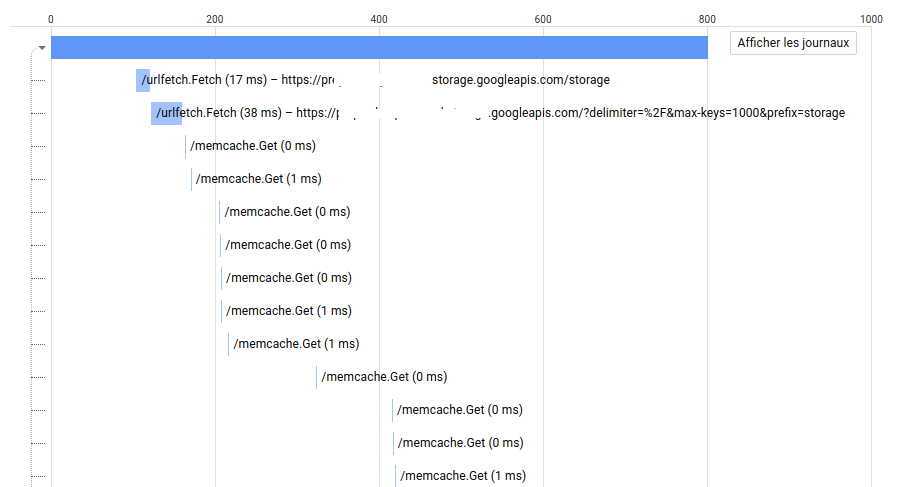Select the memcache.Get (1 ms) starting just after 200 ms tick

(296, 344)
